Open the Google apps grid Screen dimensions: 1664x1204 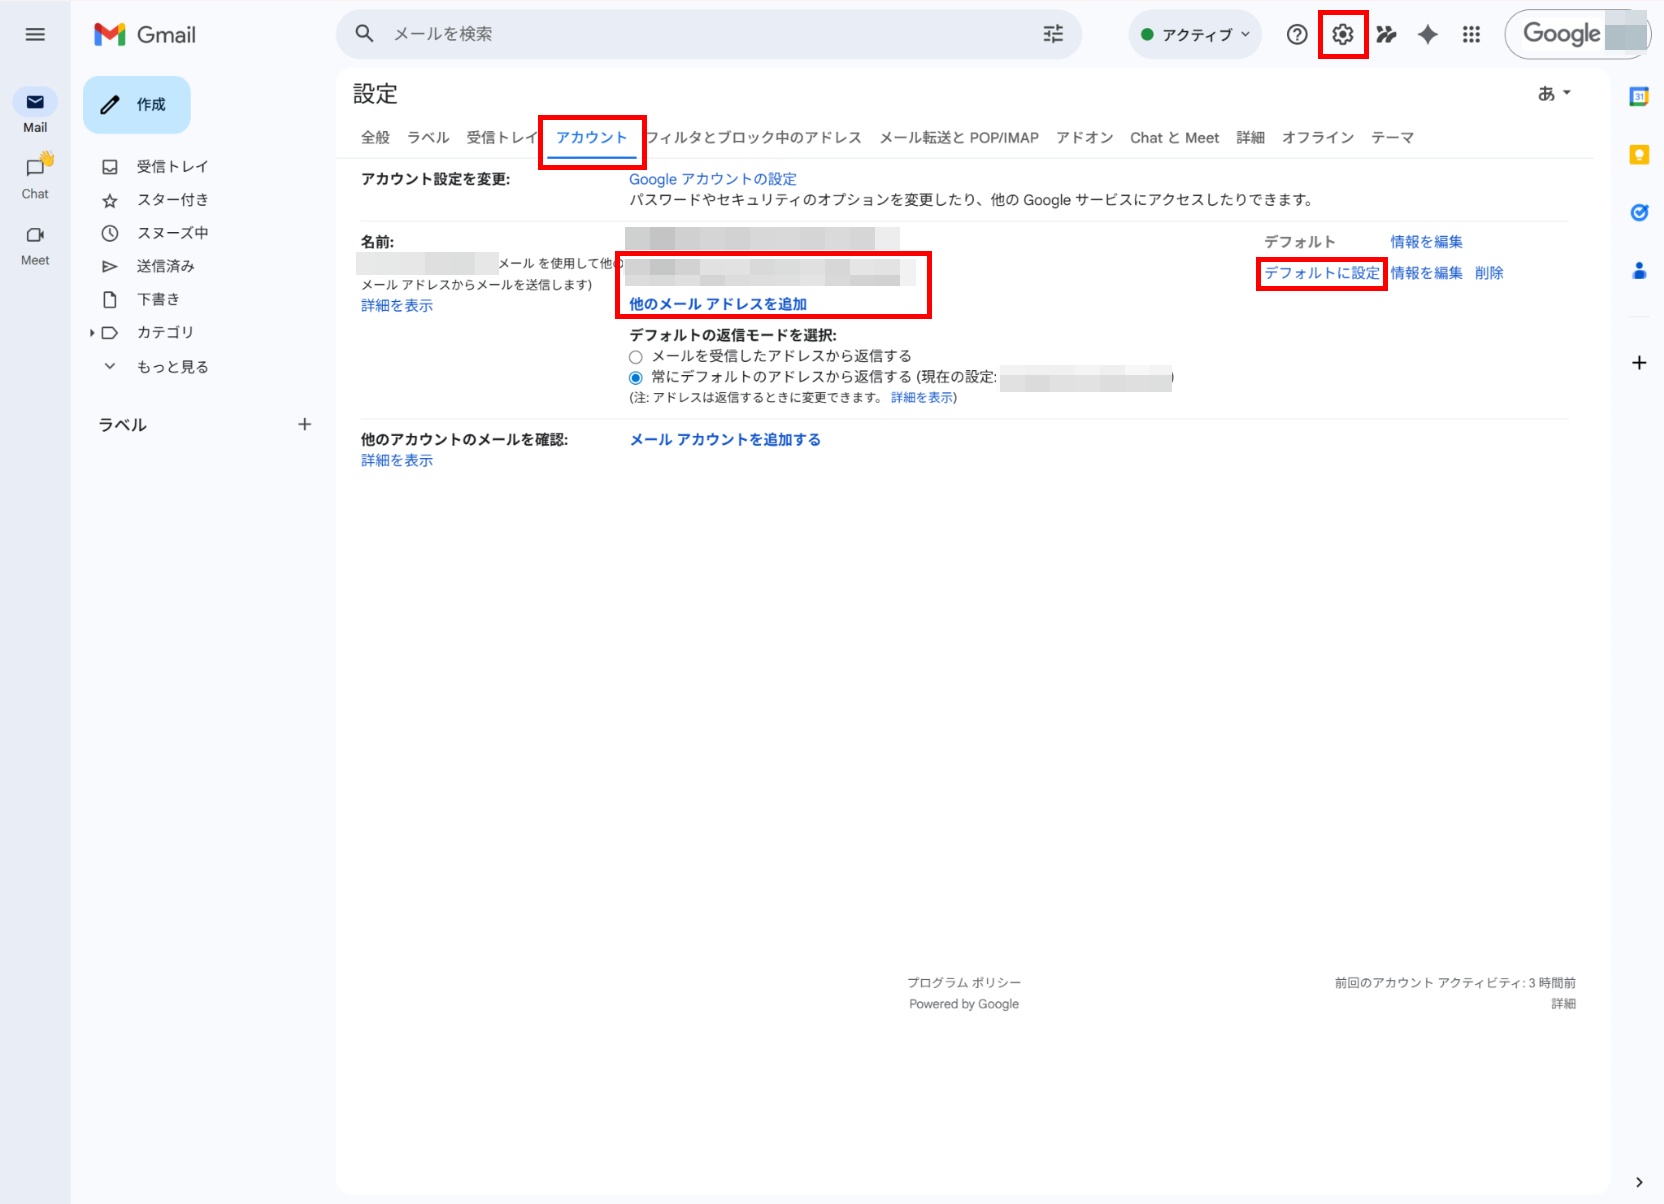tap(1471, 34)
